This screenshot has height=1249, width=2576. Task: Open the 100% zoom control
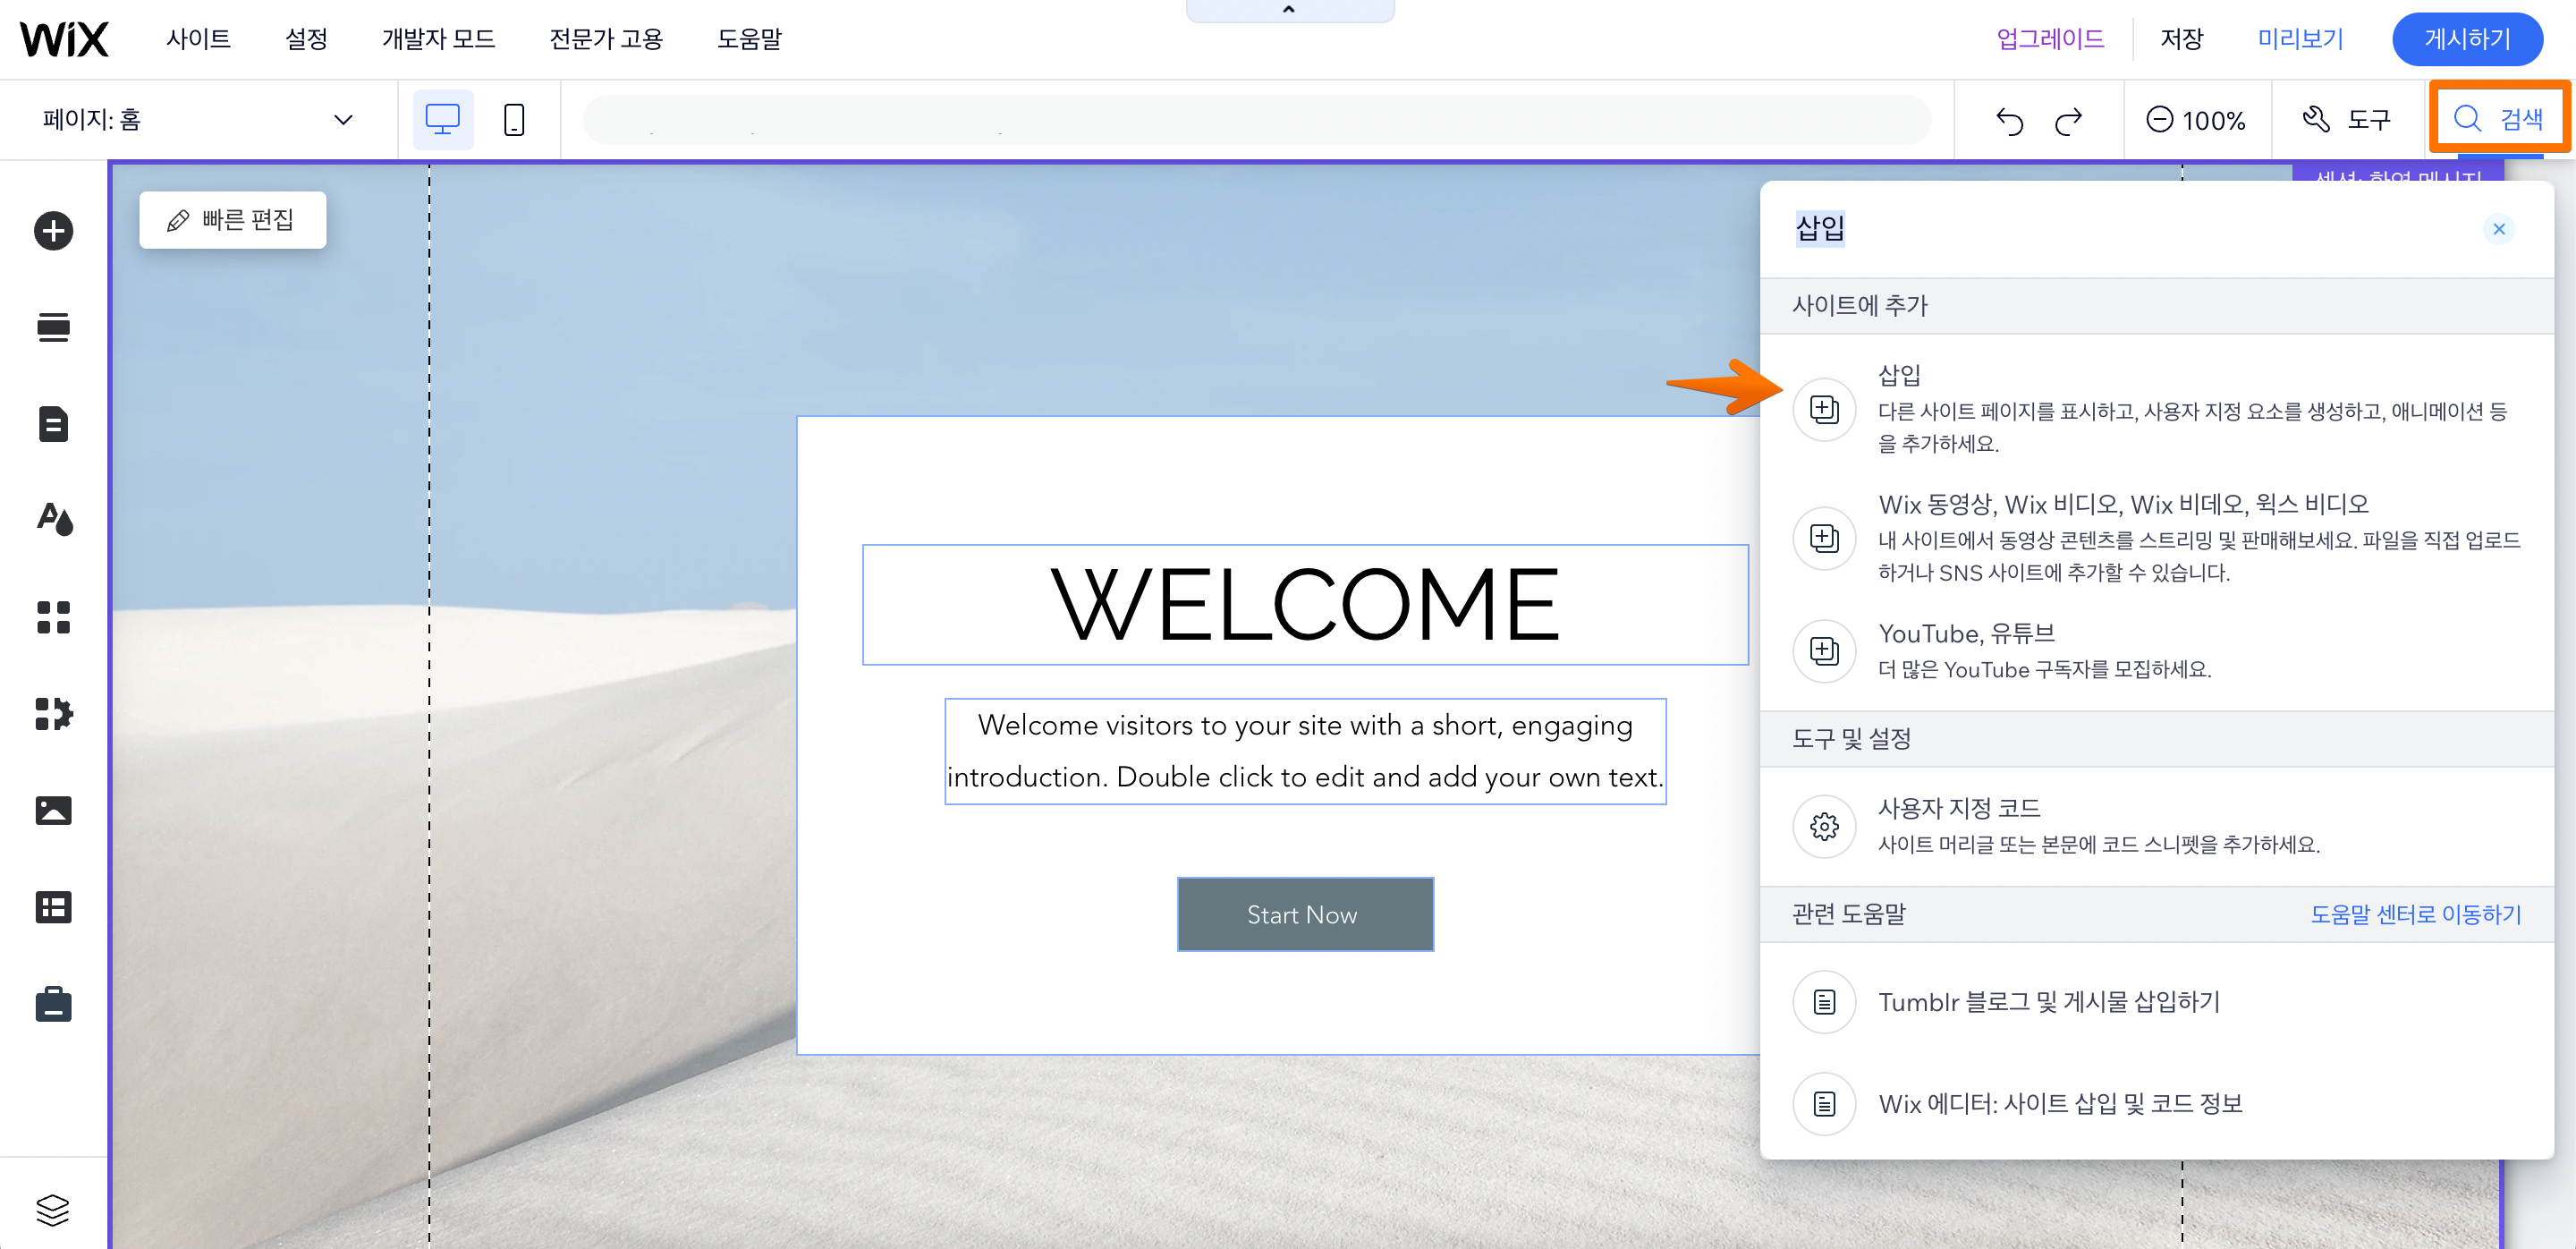tap(2196, 120)
